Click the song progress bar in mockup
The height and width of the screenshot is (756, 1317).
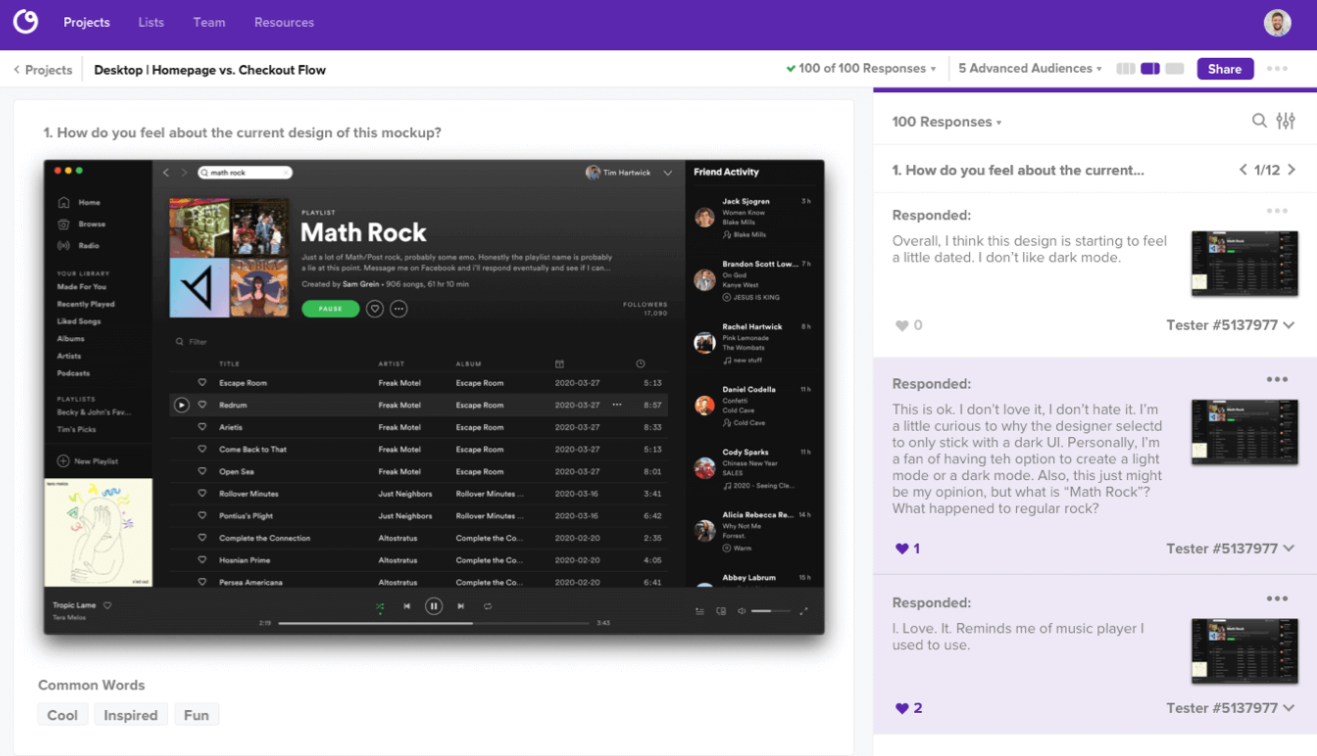click(x=434, y=623)
